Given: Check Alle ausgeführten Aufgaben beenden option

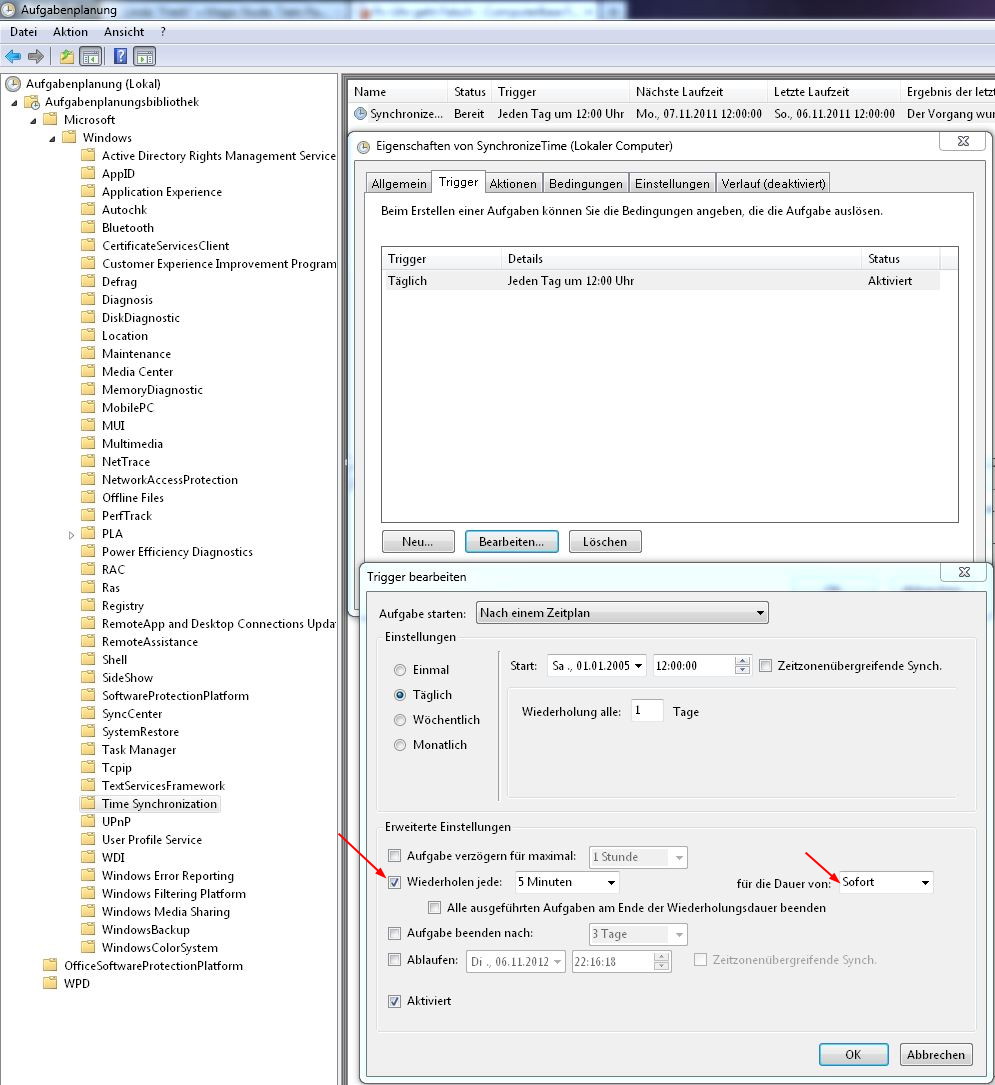Looking at the screenshot, I should click(435, 907).
